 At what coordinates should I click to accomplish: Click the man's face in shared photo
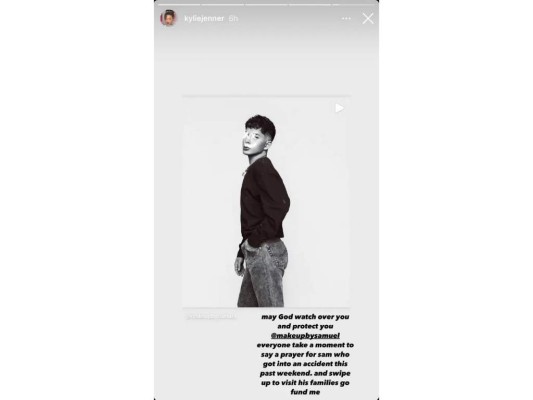(x=252, y=141)
